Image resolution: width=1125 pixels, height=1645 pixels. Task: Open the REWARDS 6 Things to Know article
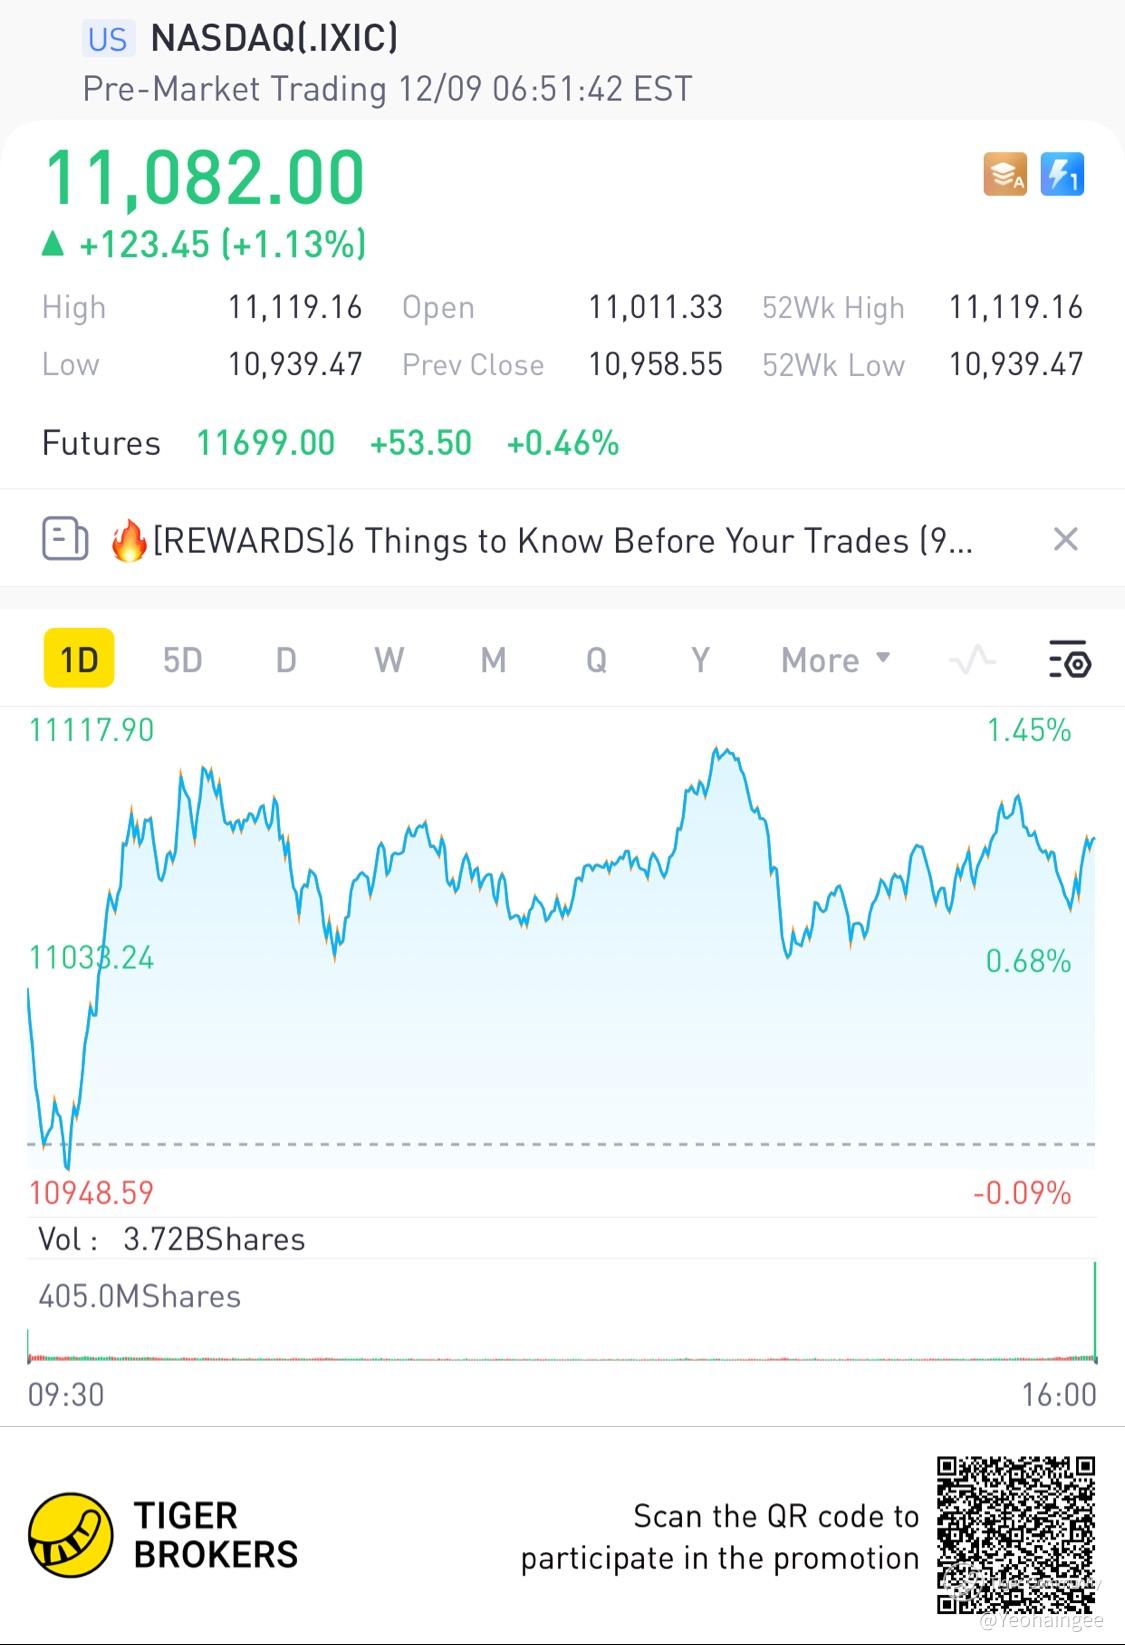[560, 541]
